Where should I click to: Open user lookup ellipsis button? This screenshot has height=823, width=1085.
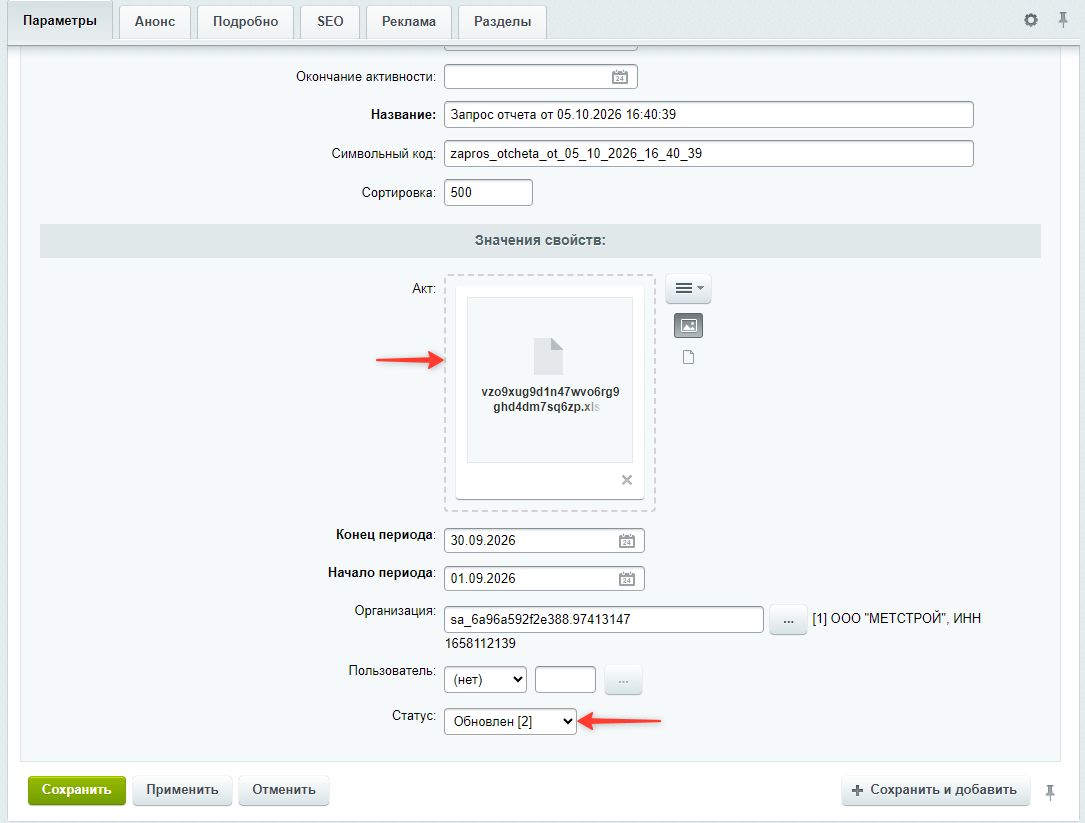(x=623, y=680)
